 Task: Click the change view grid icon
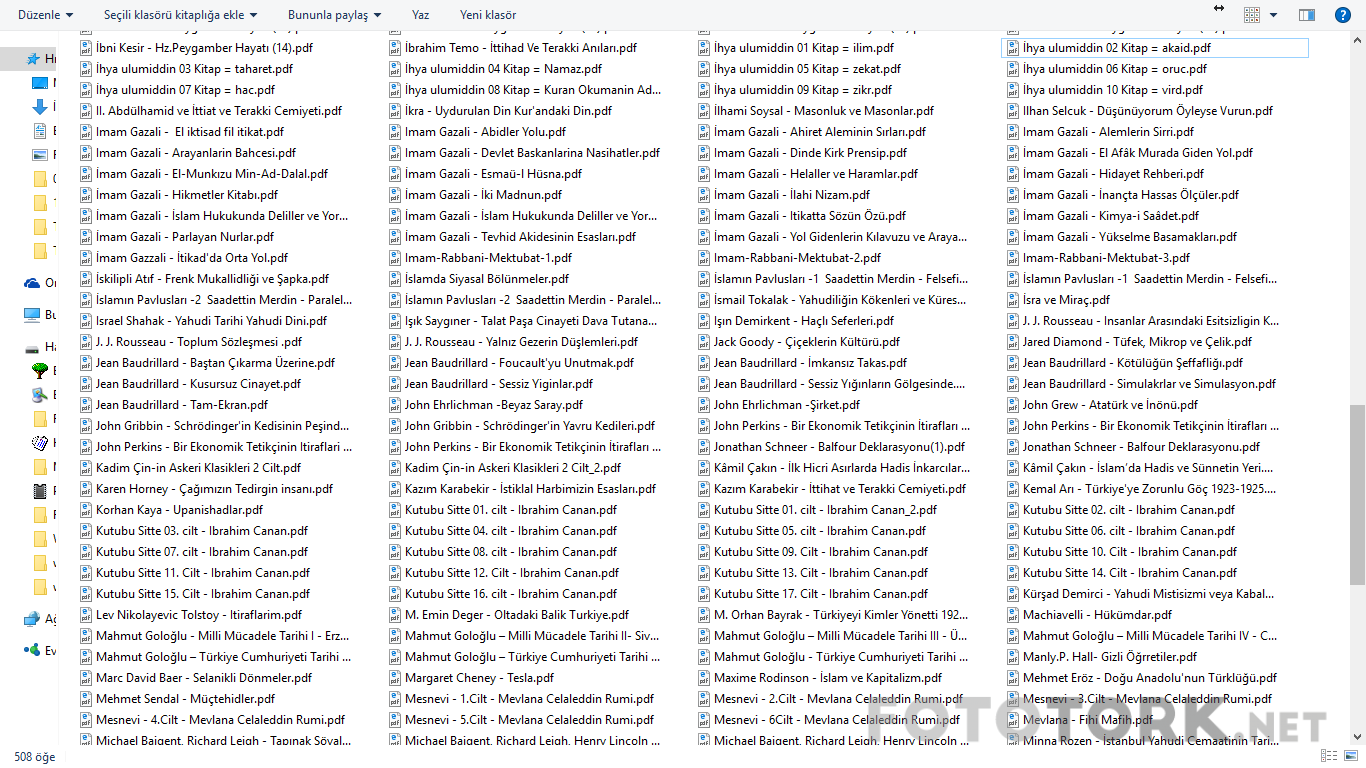pos(1252,15)
